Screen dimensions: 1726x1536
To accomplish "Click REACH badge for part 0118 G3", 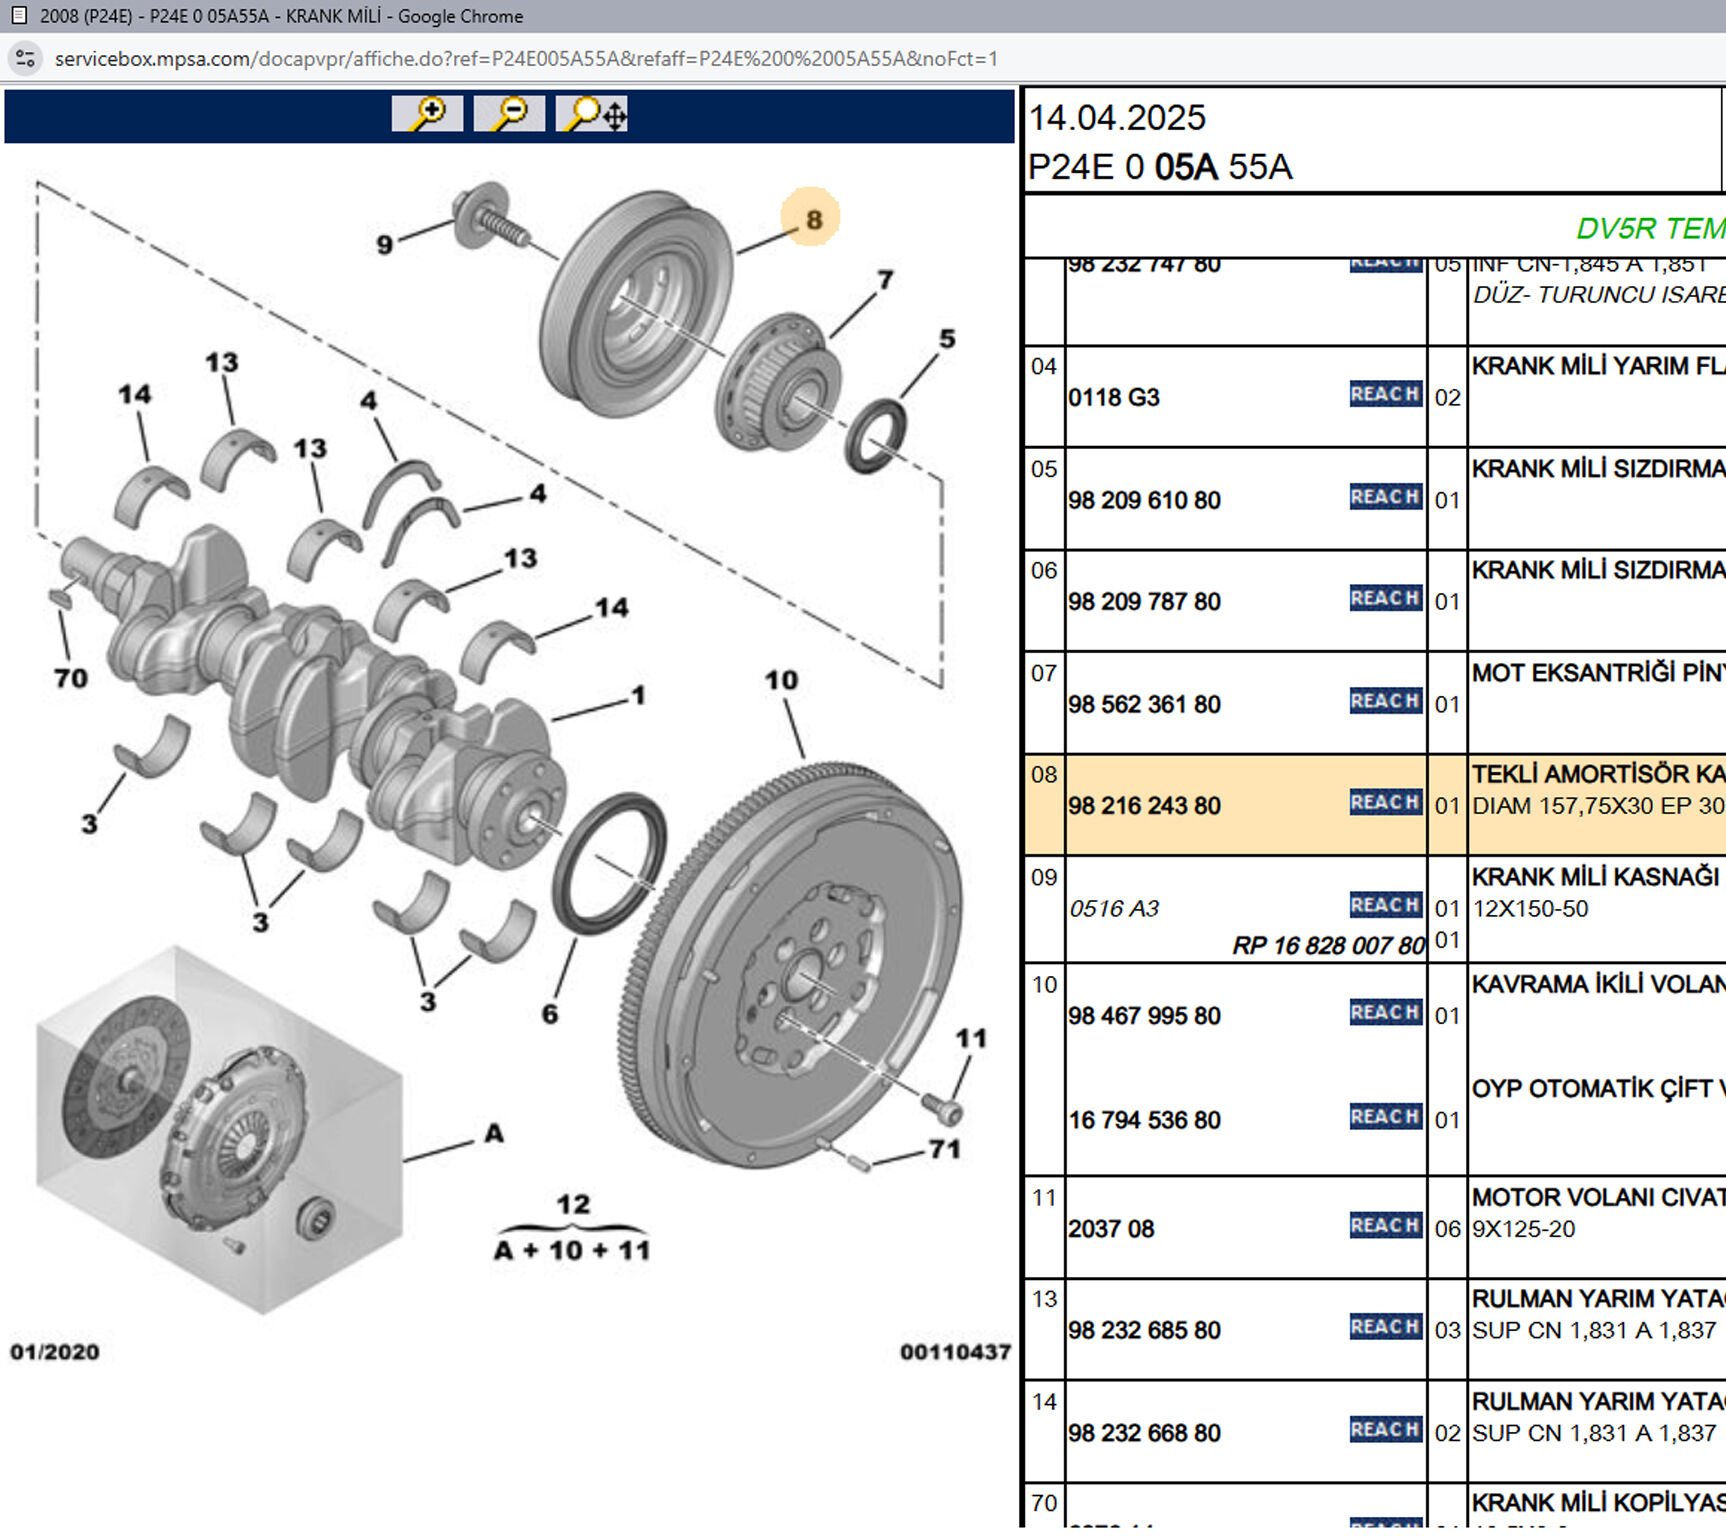I will (1385, 394).
